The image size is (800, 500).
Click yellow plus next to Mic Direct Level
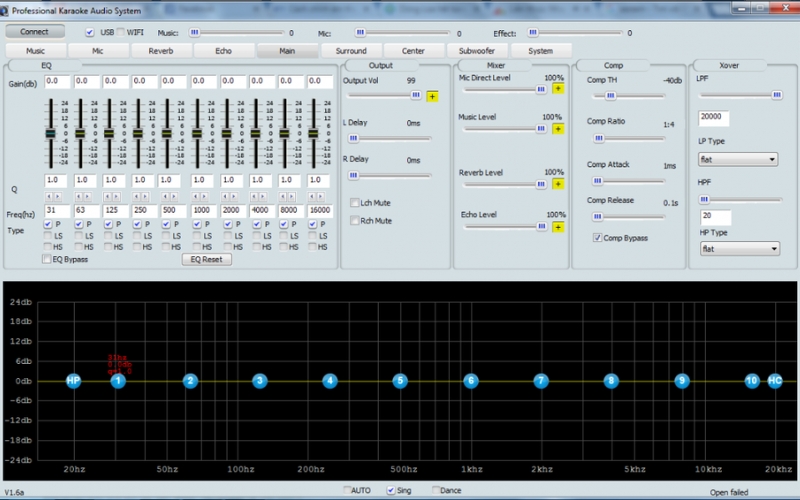(x=558, y=89)
